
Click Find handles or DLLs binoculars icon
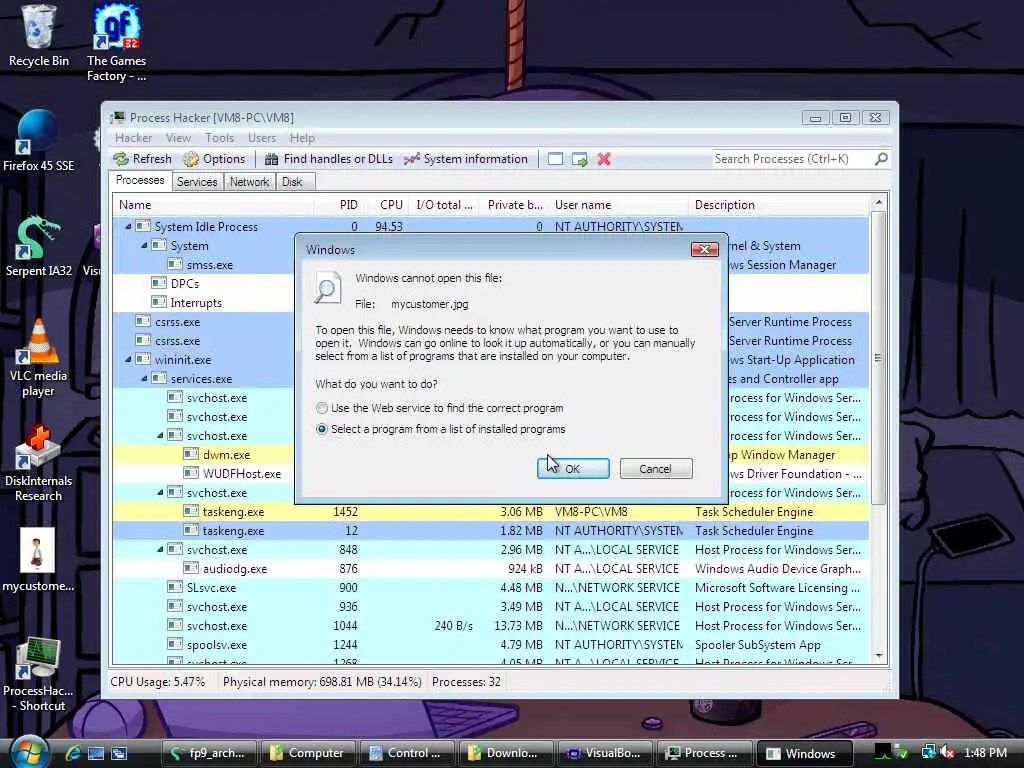[x=271, y=159]
